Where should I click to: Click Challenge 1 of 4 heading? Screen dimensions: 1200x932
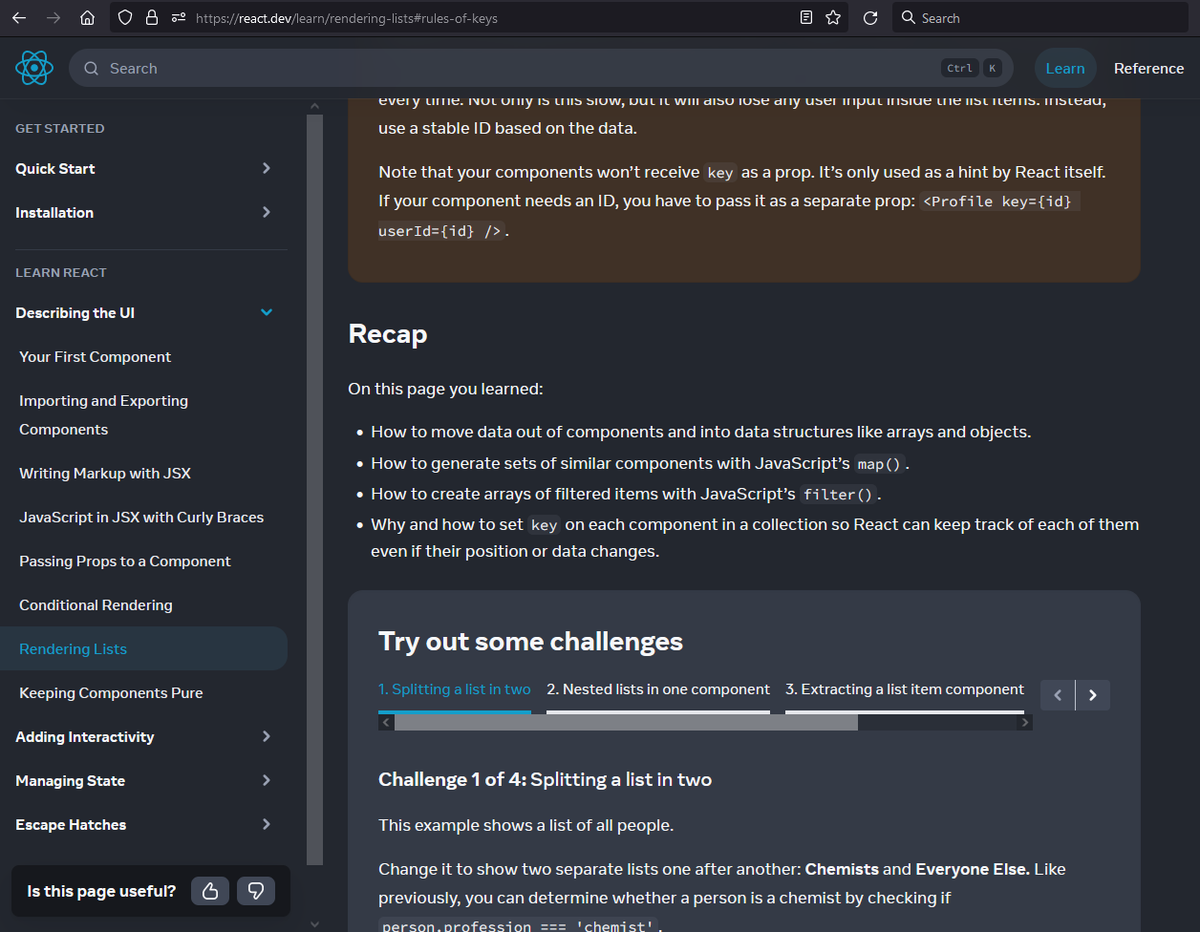coord(545,779)
